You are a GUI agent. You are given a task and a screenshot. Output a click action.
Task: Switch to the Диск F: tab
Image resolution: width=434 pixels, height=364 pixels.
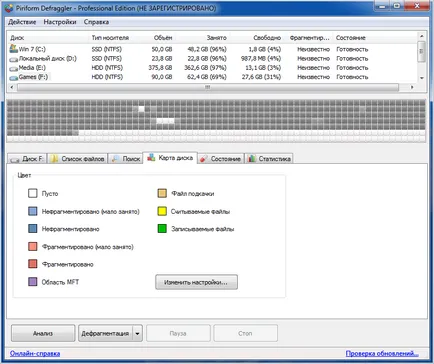pos(27,159)
